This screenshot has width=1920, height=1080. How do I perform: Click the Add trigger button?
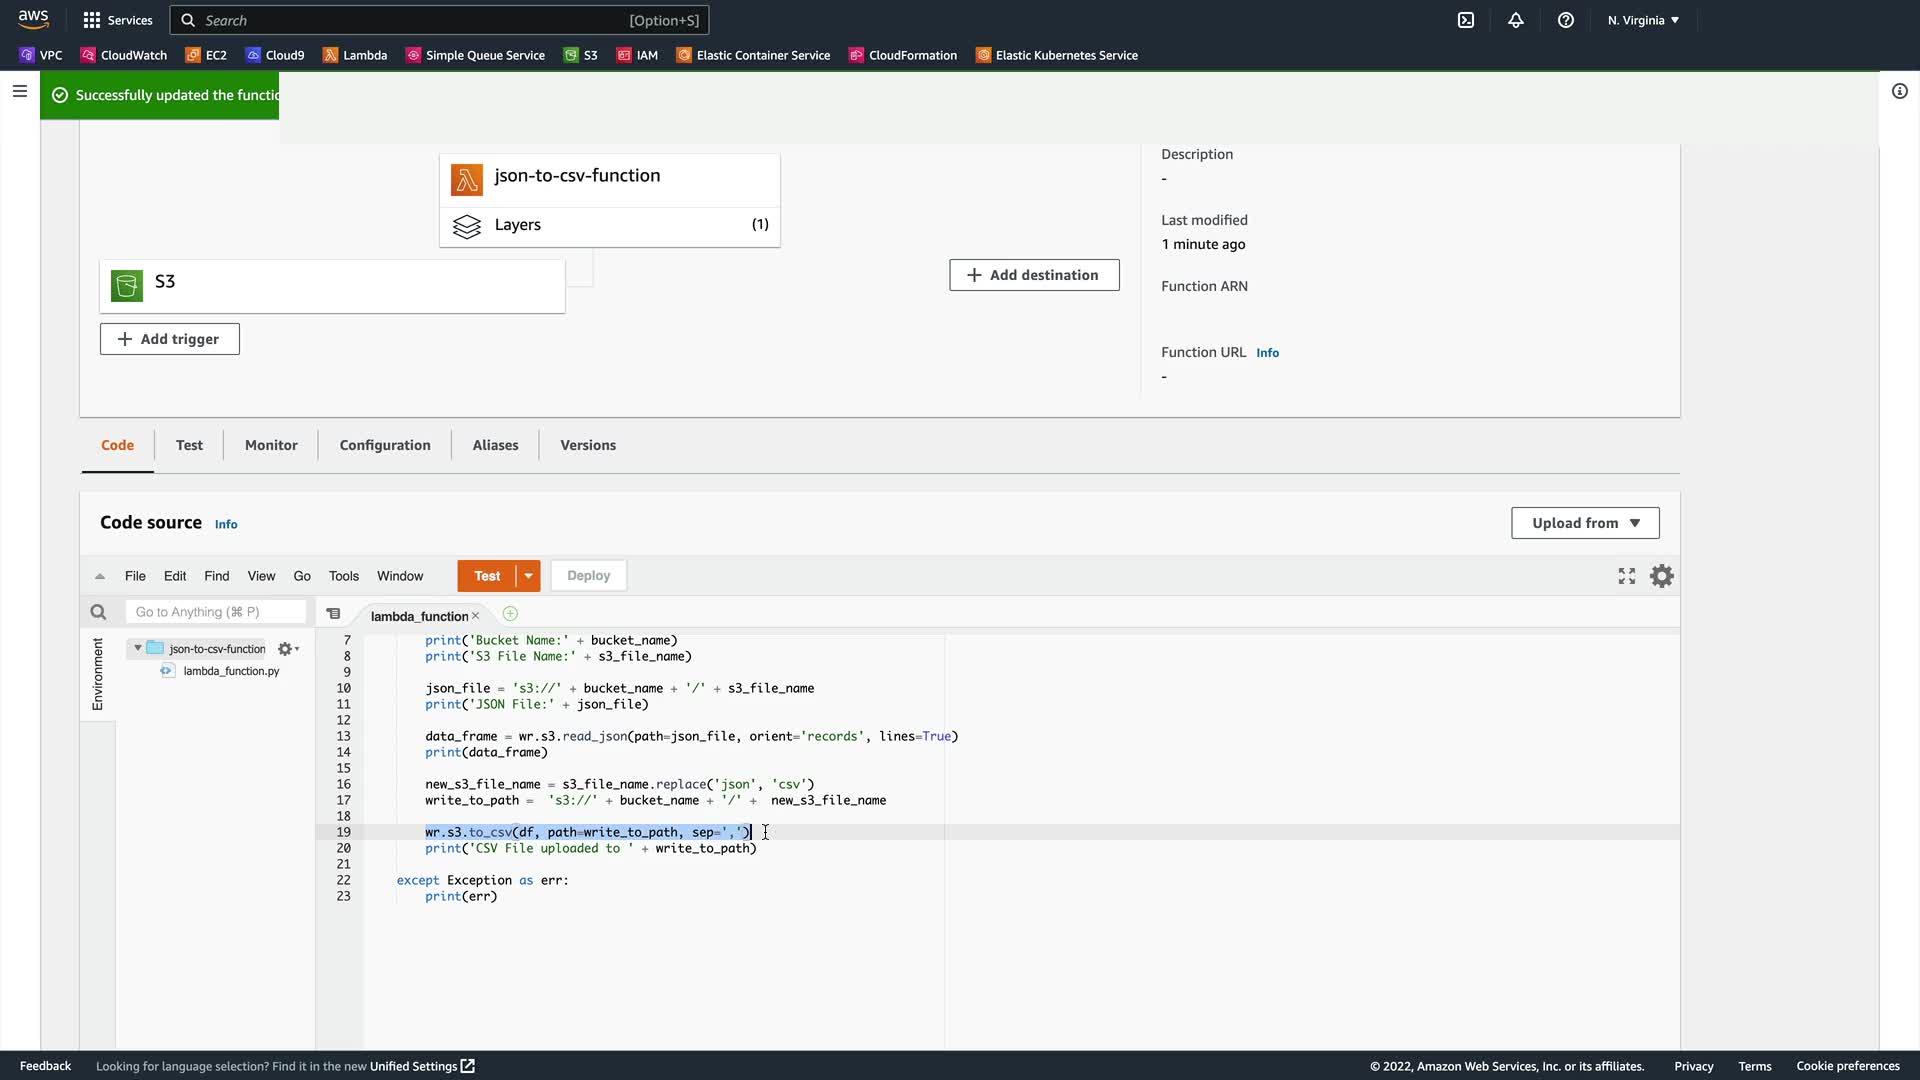[x=169, y=339]
